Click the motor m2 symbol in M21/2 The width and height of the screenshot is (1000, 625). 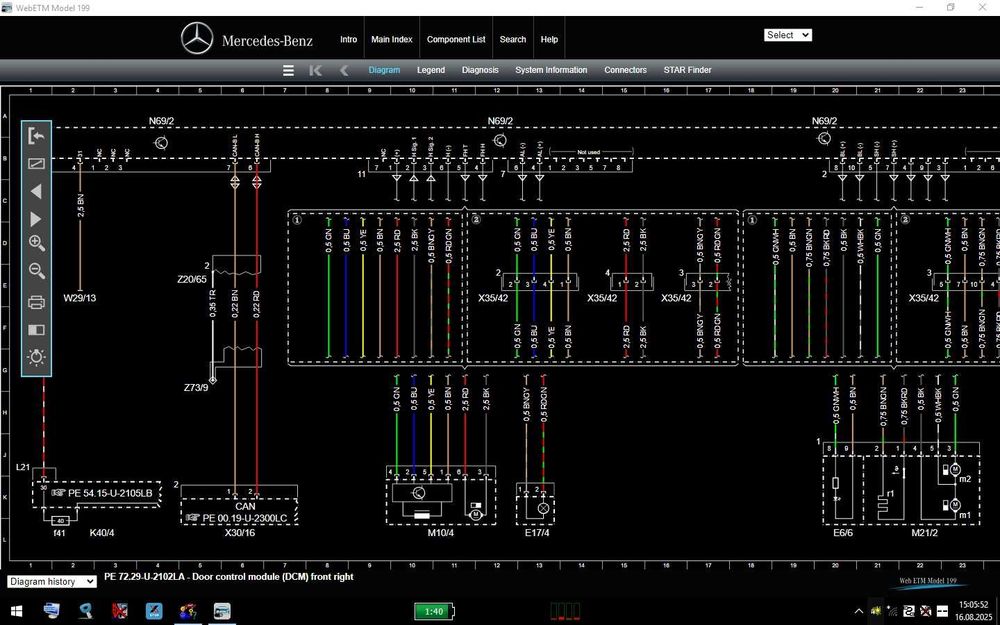click(x=955, y=470)
